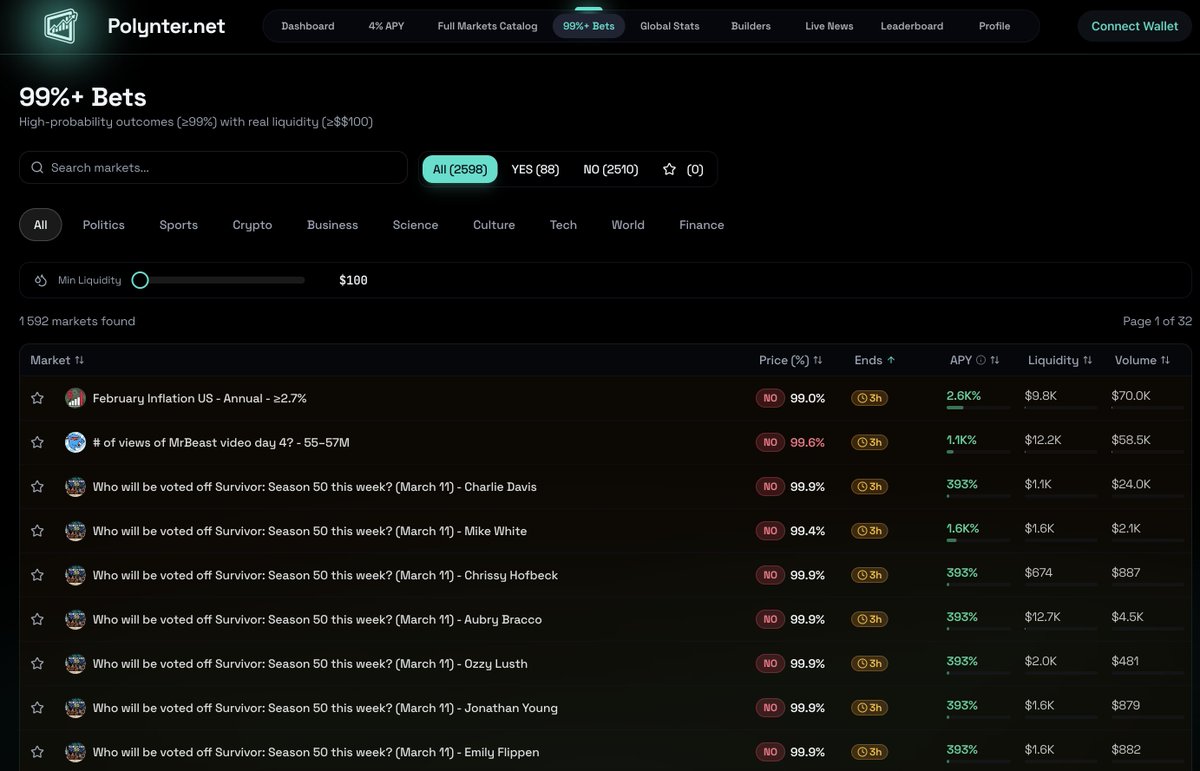This screenshot has height=771, width=1200.
Task: Sort table by APY arrows
Action: coord(995,360)
